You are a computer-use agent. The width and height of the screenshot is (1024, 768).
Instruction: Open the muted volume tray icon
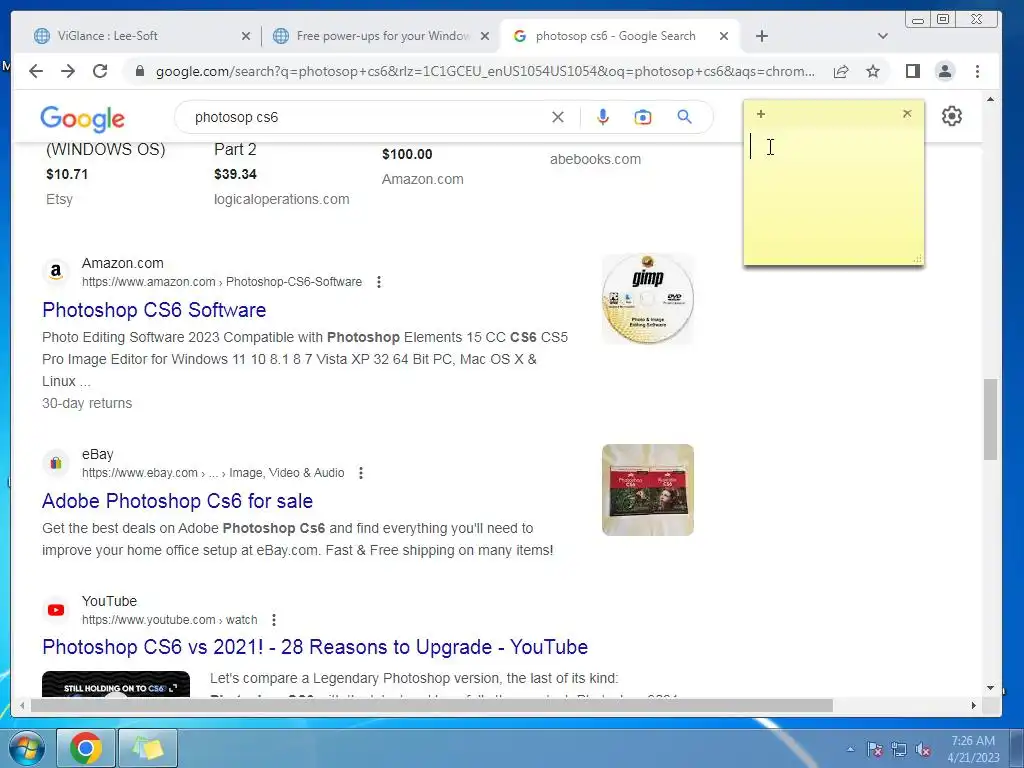923,749
